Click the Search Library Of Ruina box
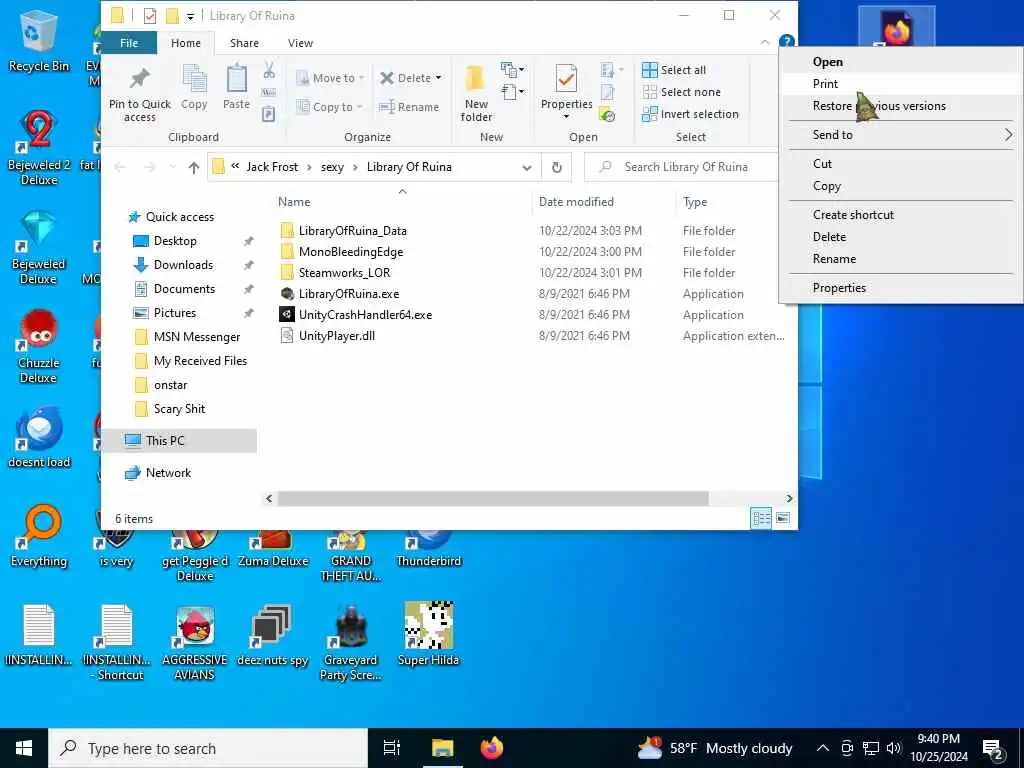Image resolution: width=1024 pixels, height=768 pixels. pyautogui.click(x=681, y=167)
